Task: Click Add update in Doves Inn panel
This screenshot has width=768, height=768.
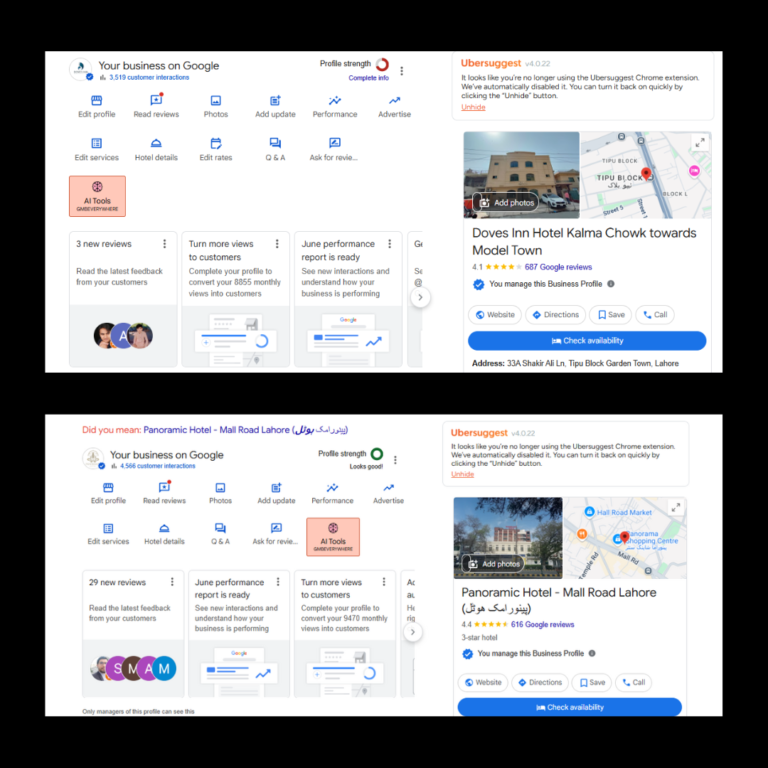Action: coord(275,107)
